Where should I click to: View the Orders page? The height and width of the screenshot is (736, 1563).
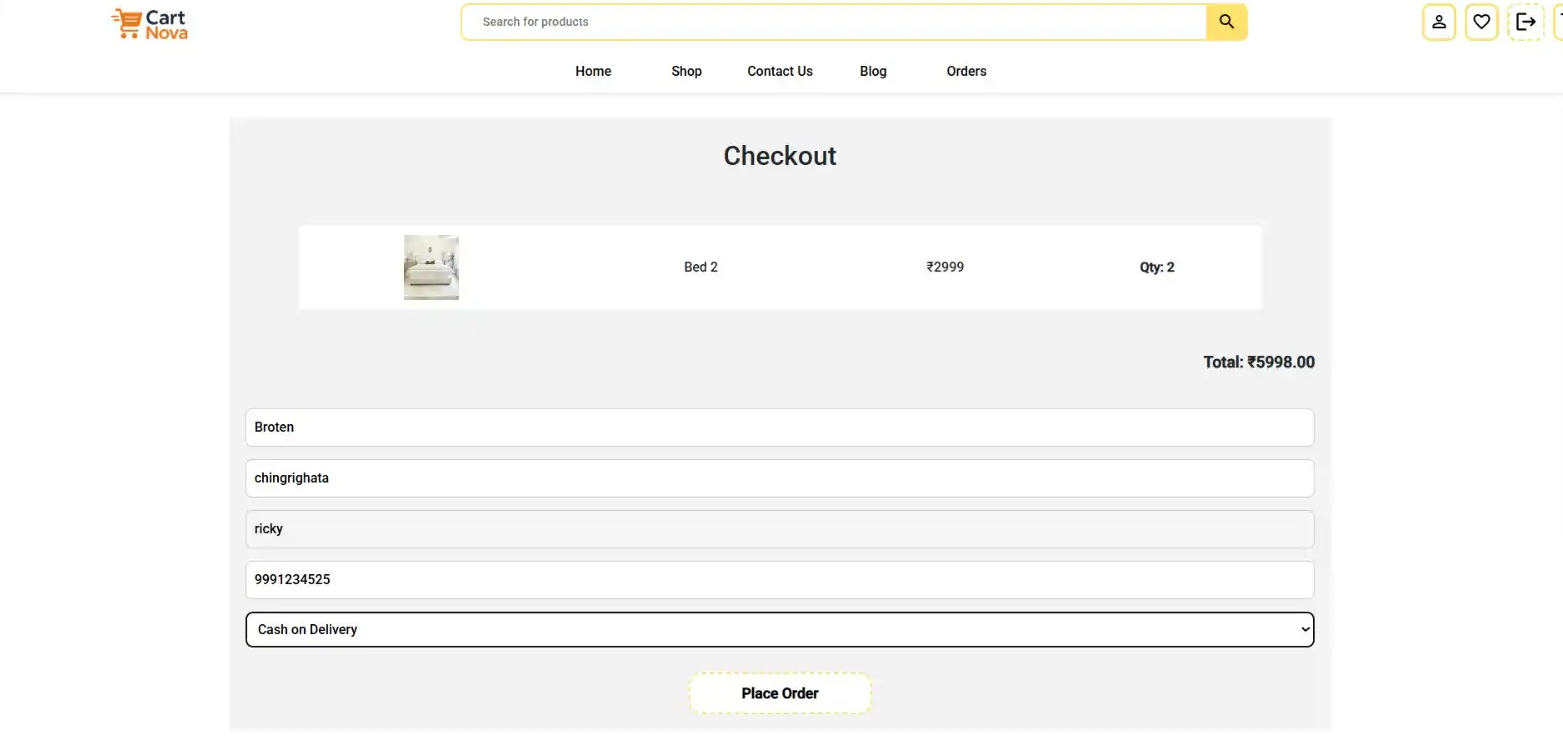tap(966, 71)
